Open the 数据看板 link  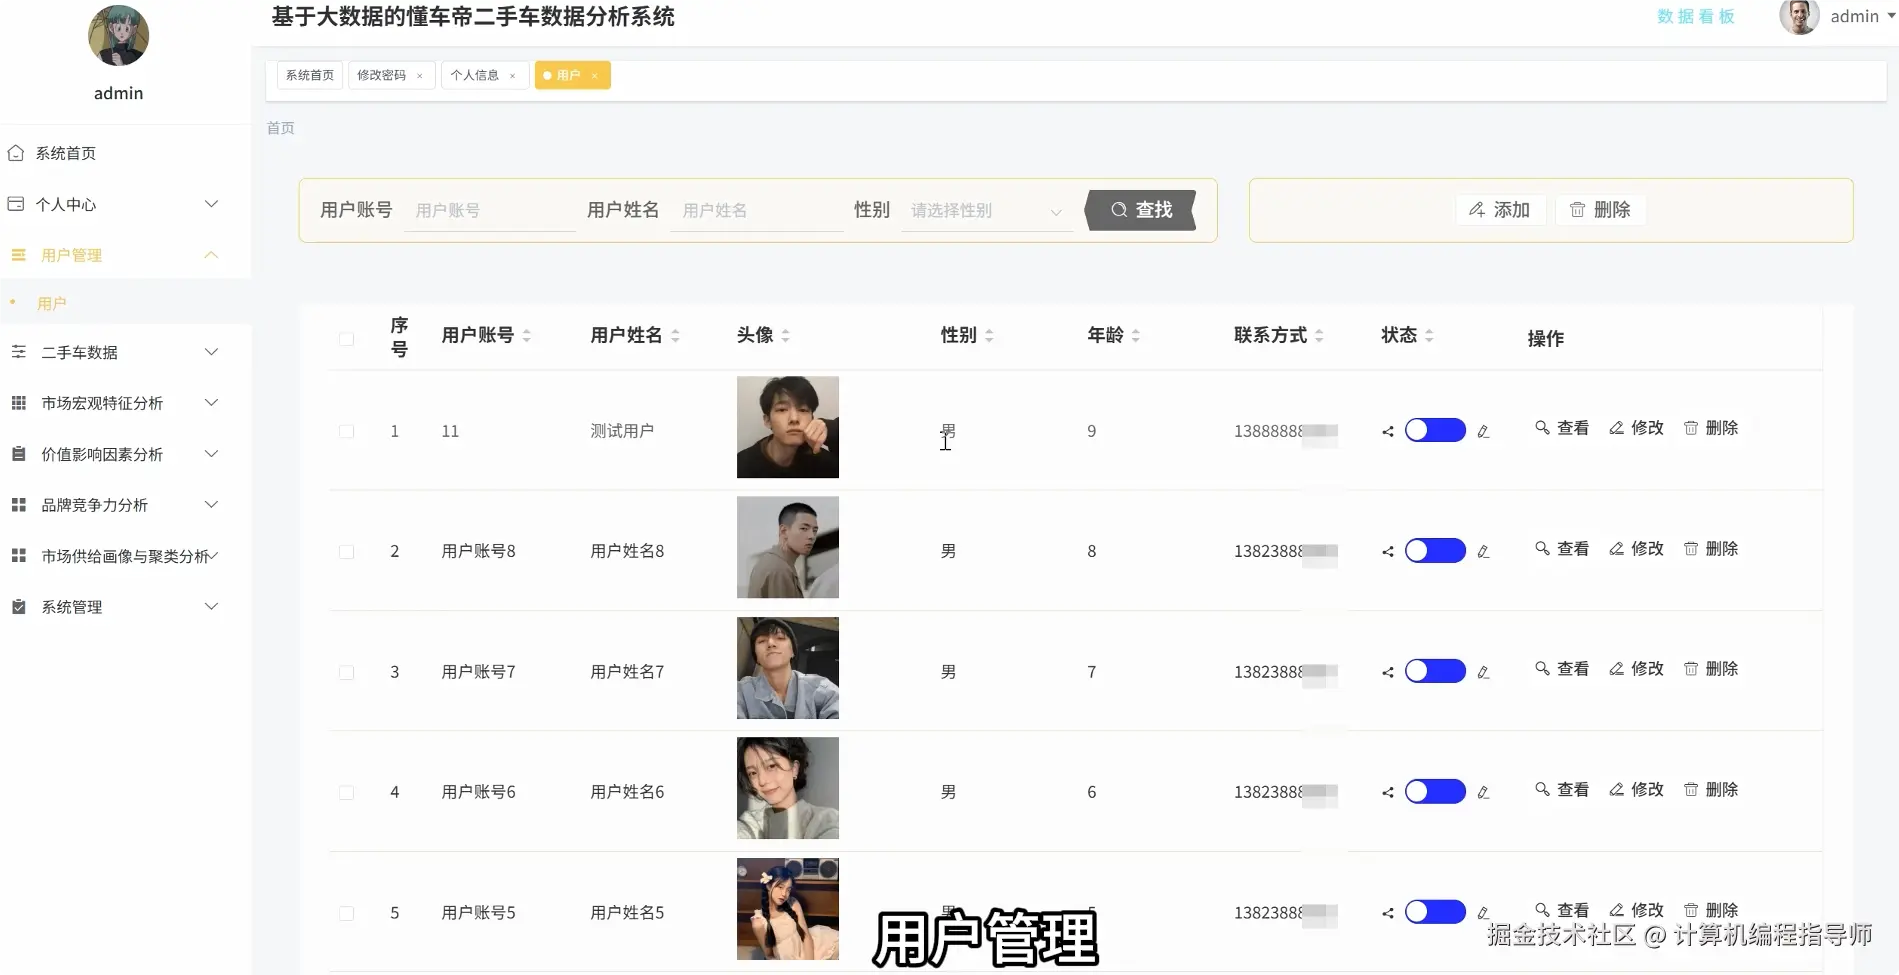coord(1696,17)
